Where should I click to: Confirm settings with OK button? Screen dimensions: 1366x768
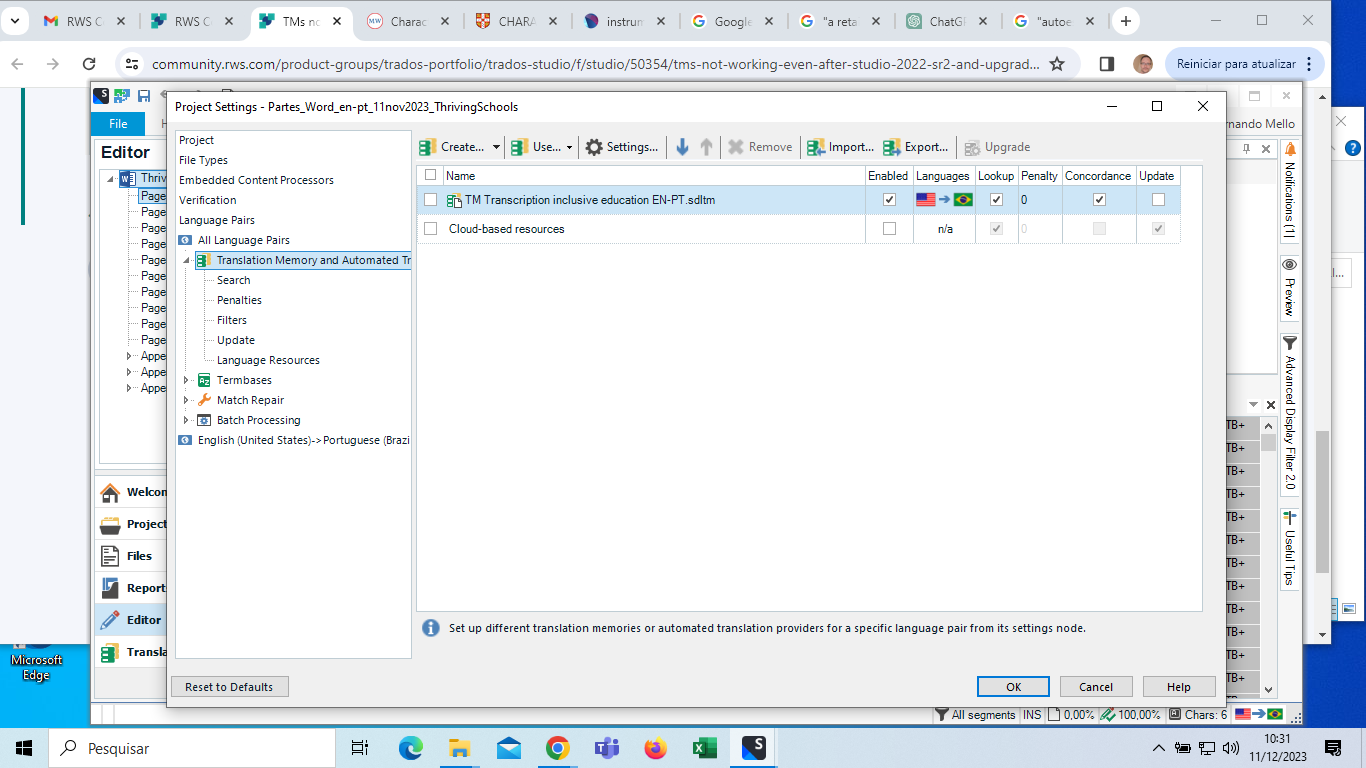point(1013,687)
